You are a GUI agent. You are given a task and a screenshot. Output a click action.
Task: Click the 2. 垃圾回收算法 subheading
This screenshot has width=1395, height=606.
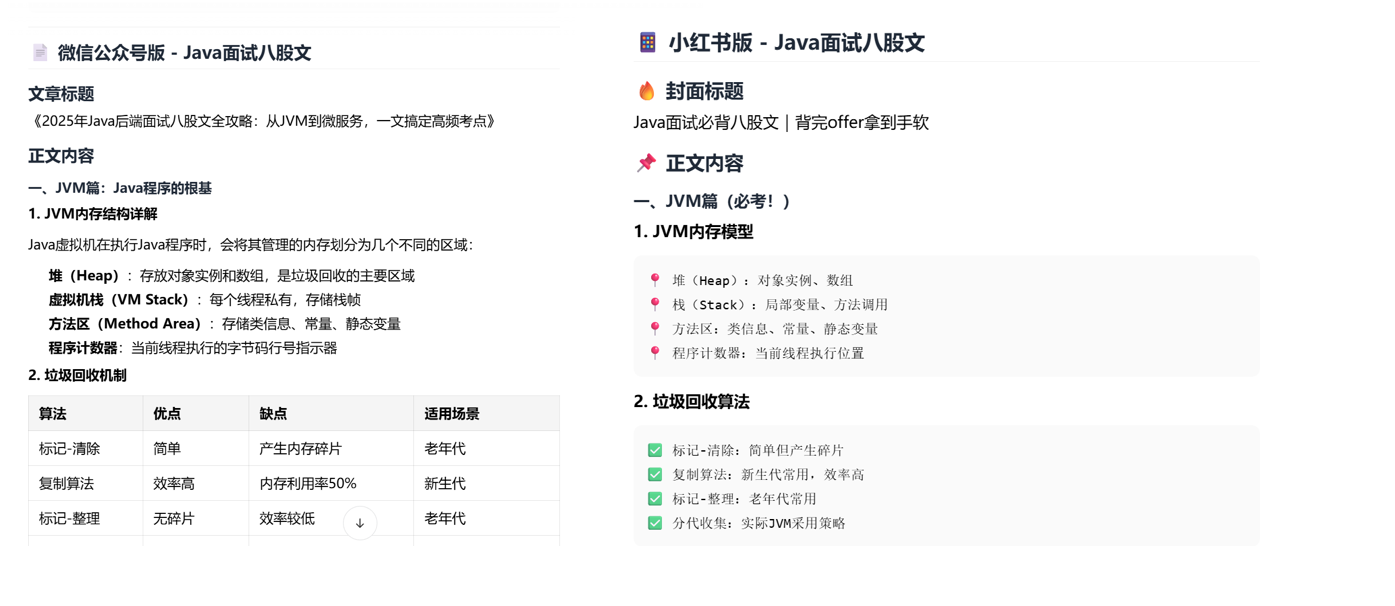692,402
